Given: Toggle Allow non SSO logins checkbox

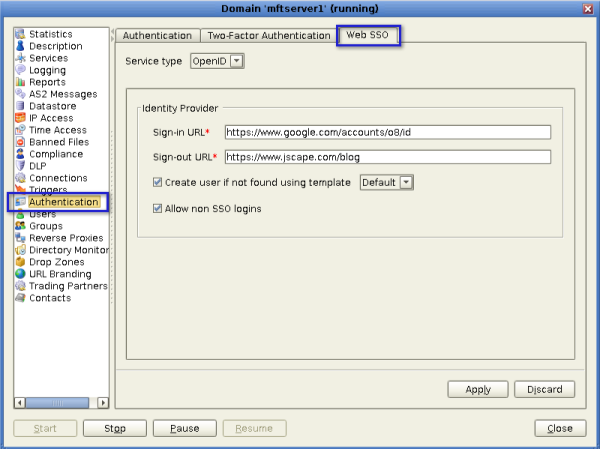Looking at the screenshot, I should (157, 209).
